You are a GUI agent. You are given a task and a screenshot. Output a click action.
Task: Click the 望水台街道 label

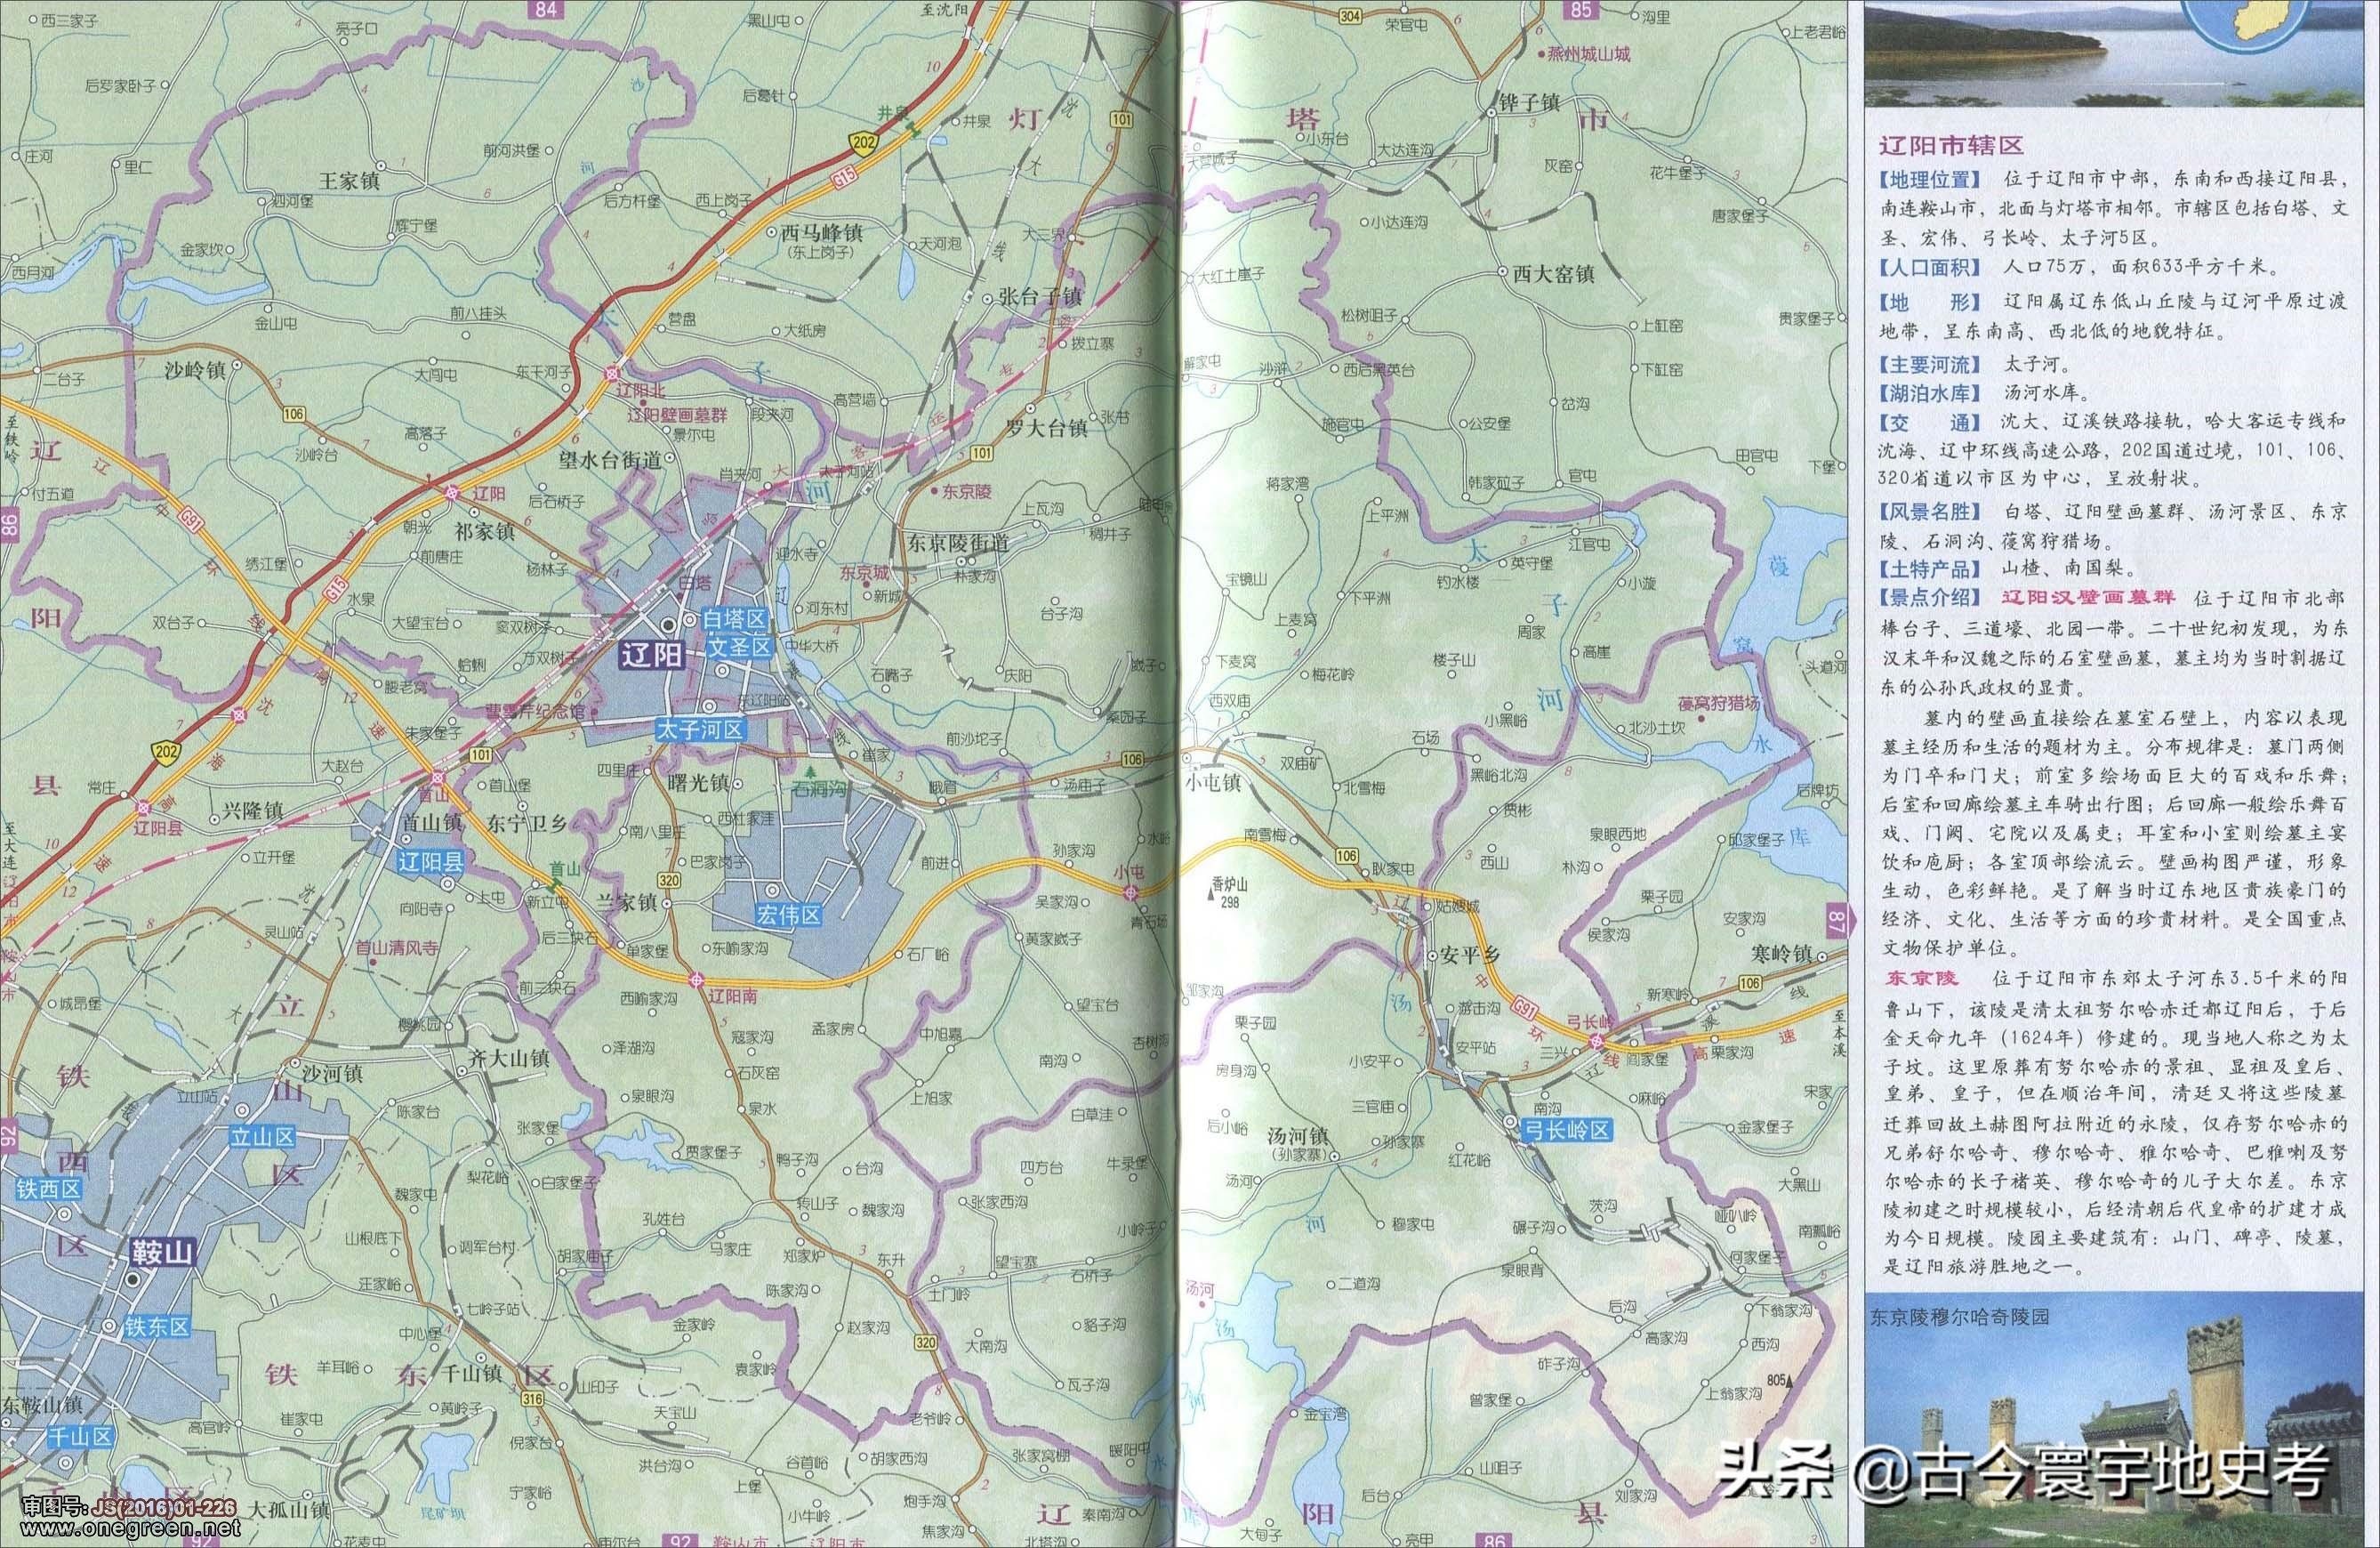click(x=611, y=460)
